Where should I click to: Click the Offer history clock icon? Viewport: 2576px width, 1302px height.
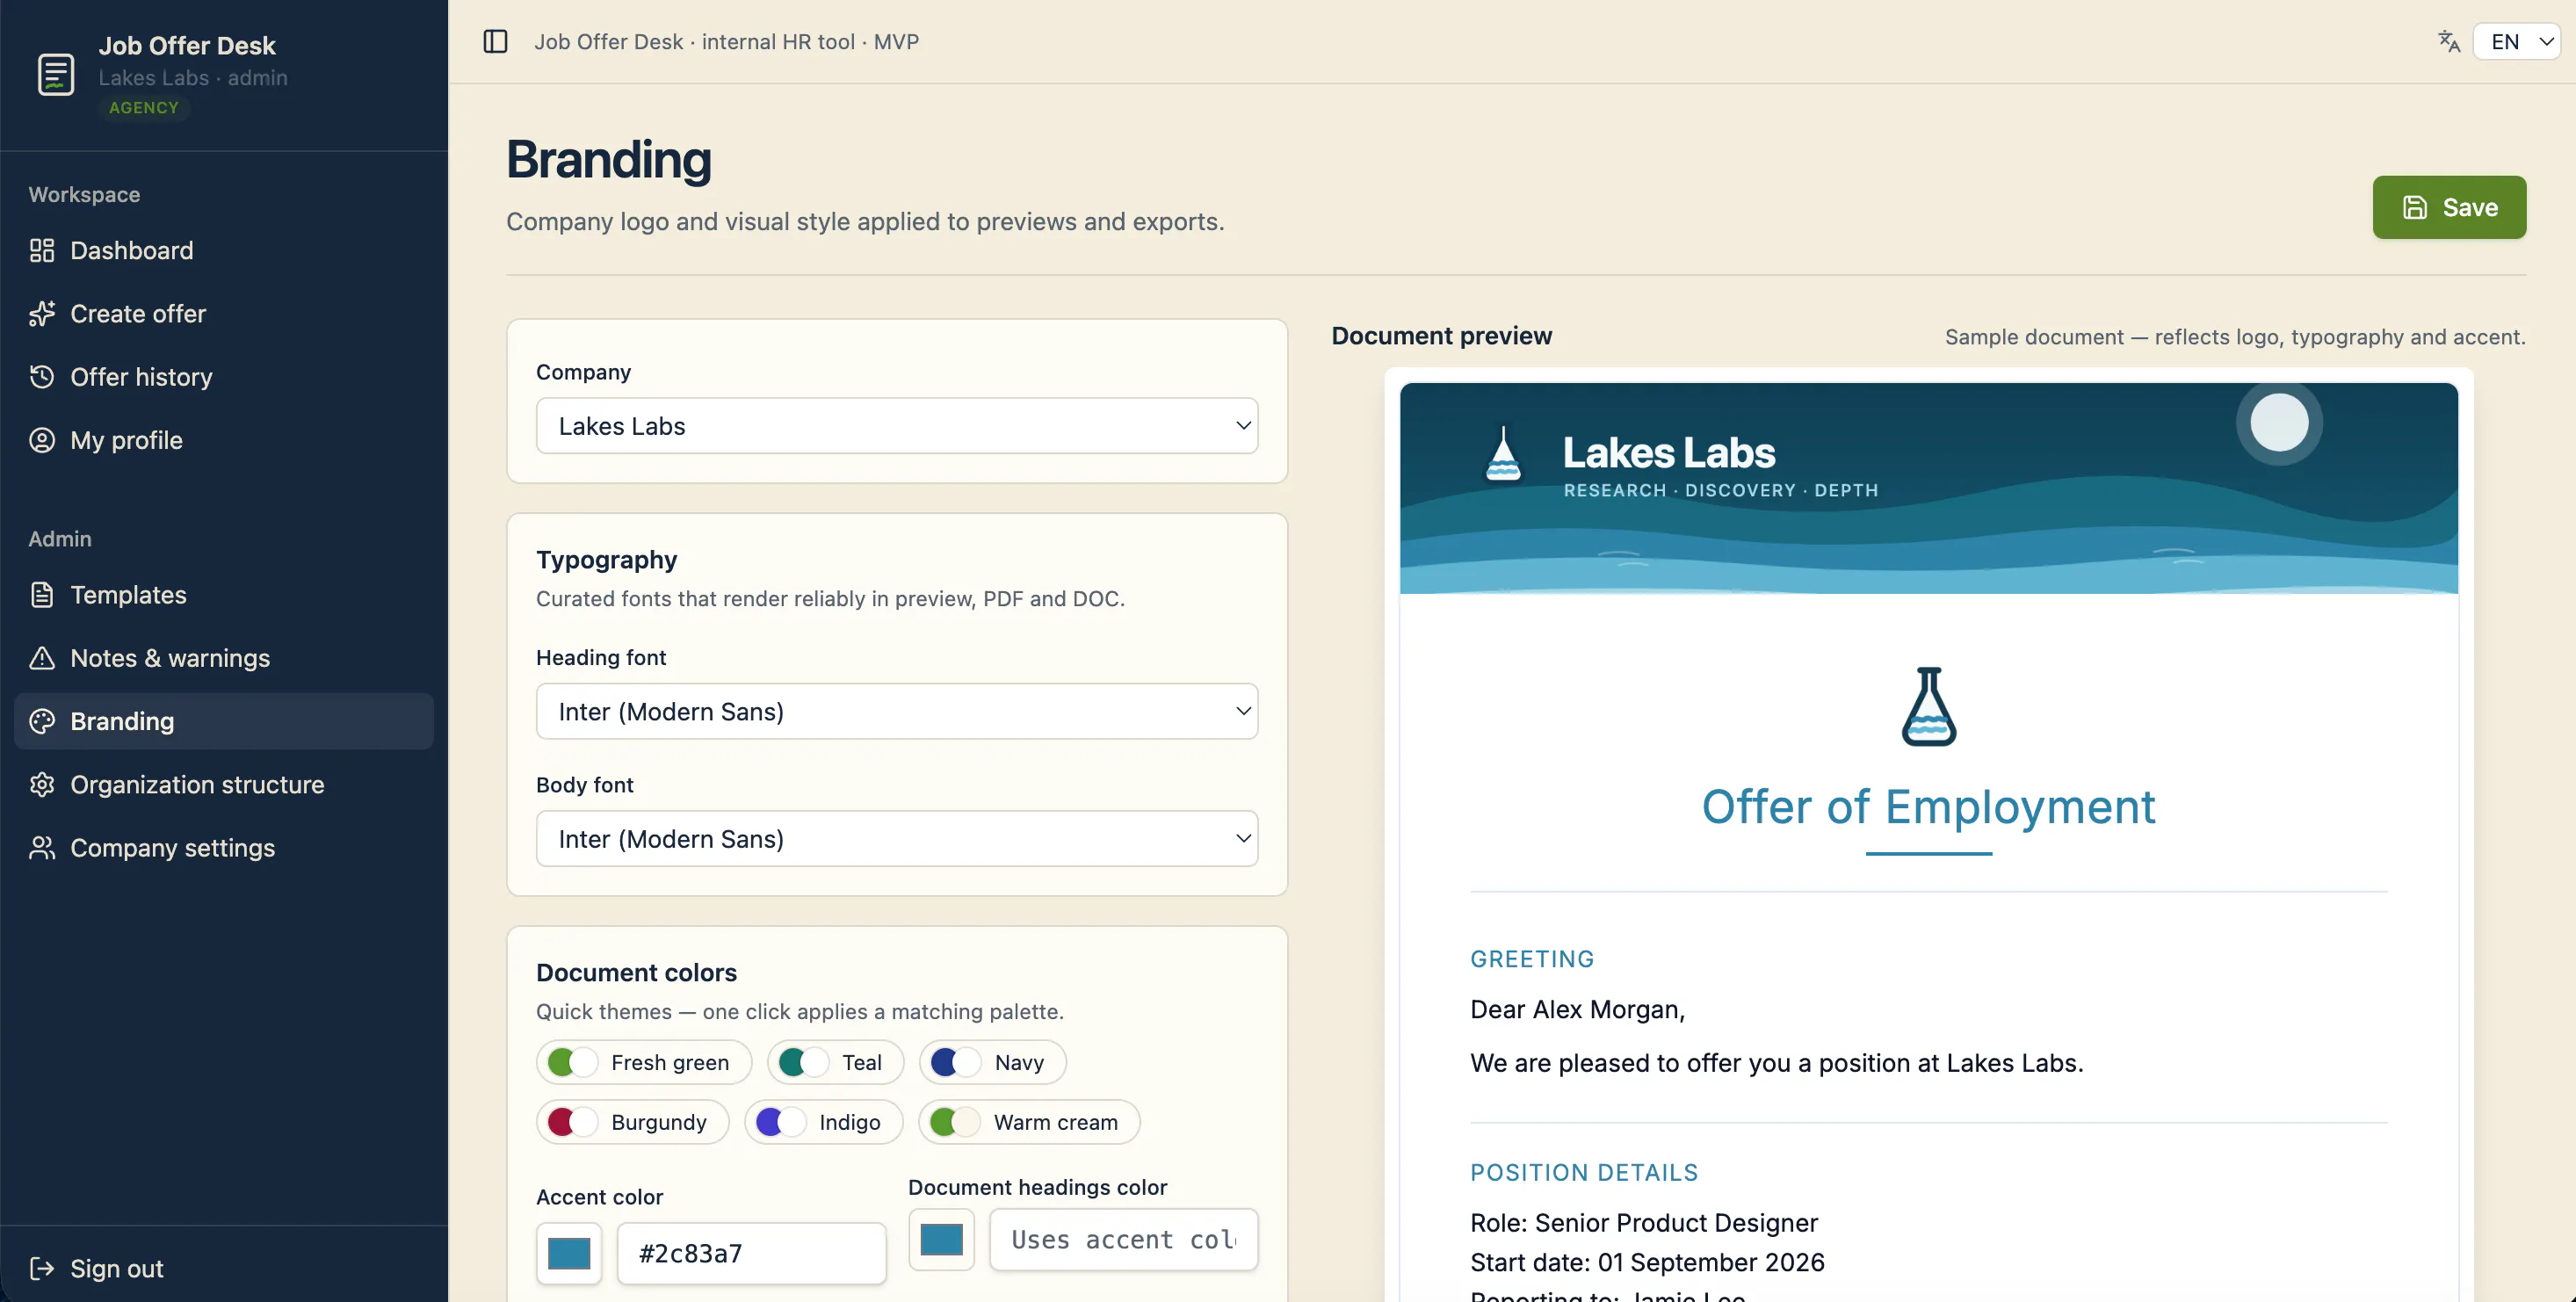(42, 377)
